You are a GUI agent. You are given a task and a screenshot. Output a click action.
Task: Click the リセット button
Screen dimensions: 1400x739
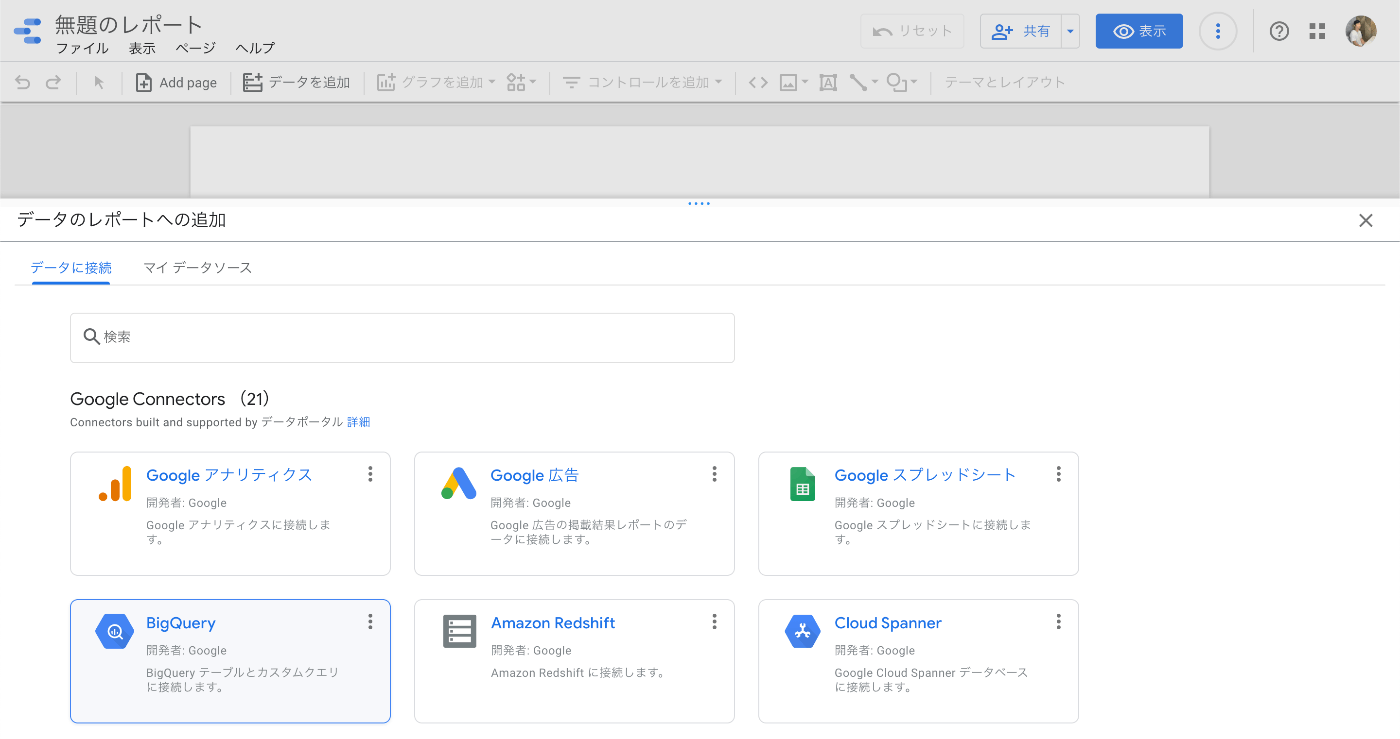(912, 31)
